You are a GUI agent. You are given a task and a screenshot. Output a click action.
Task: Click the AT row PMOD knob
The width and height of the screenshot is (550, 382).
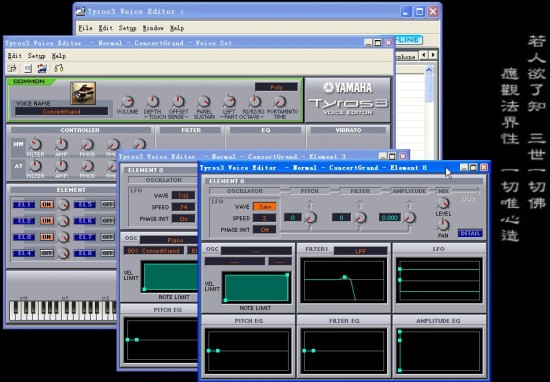tap(87, 166)
